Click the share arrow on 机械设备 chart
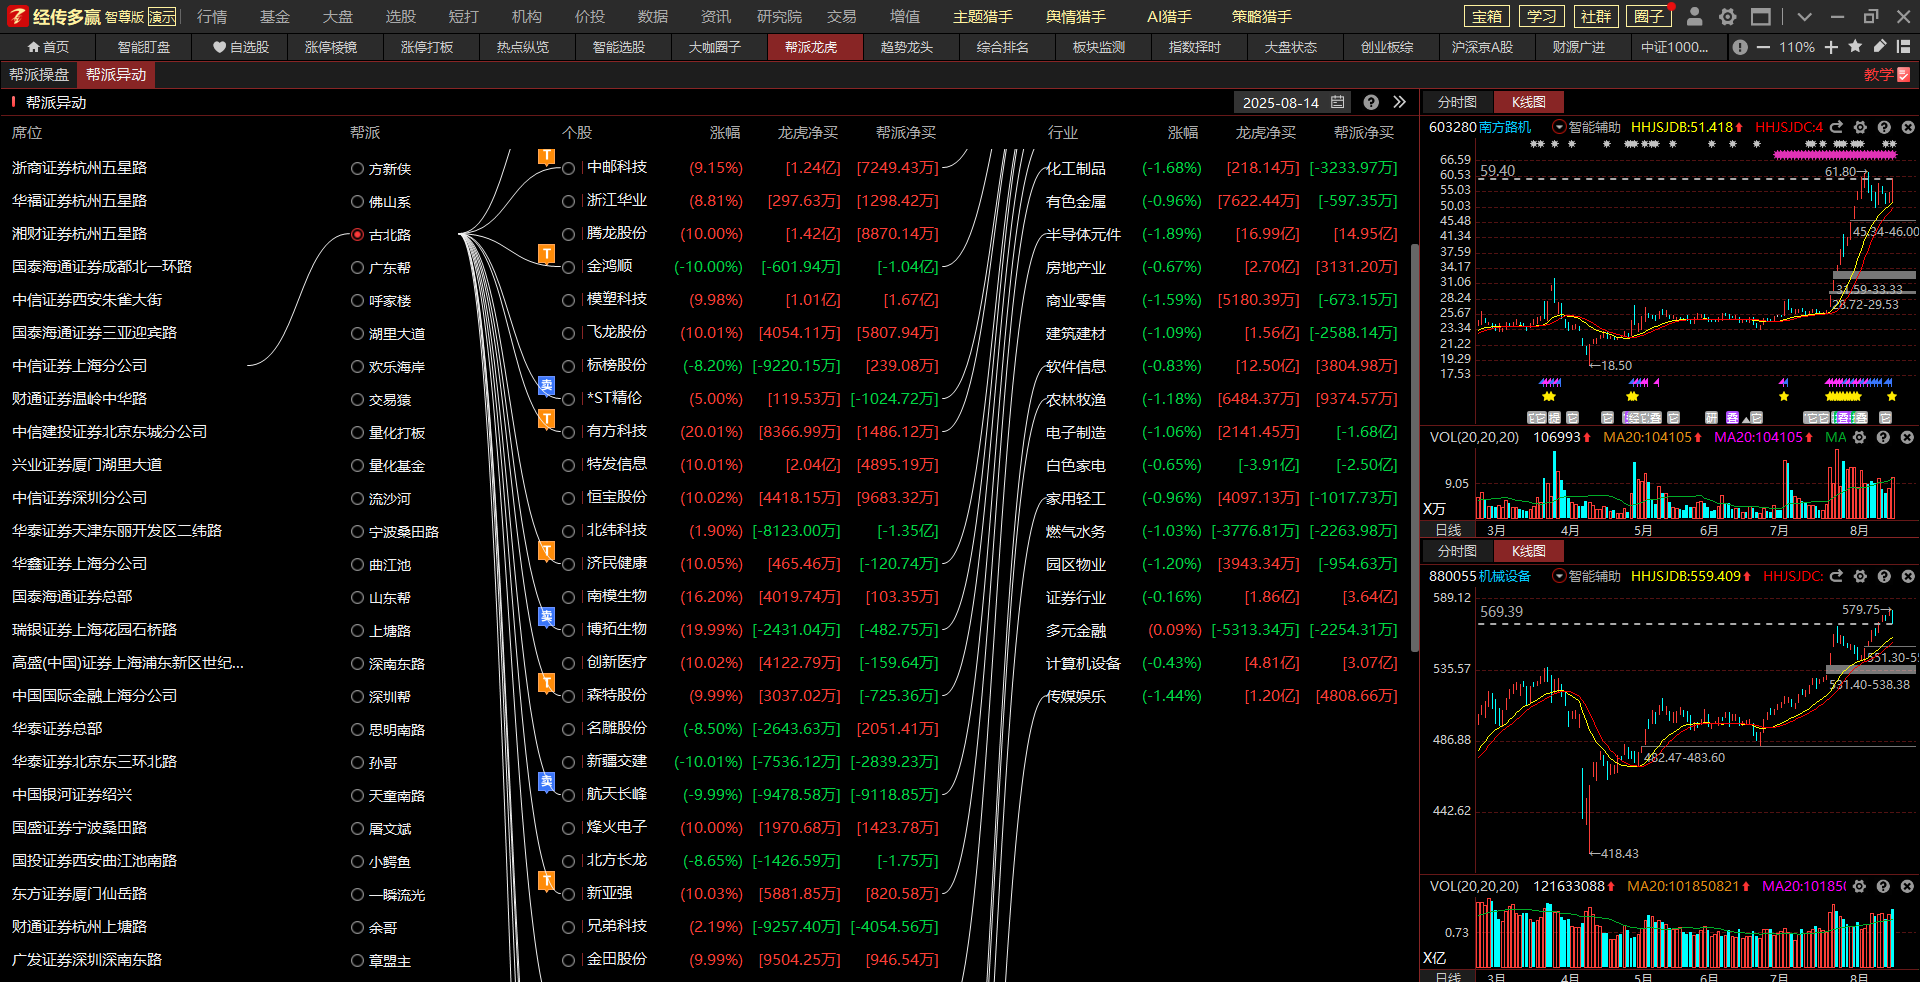This screenshot has height=982, width=1920. [x=1836, y=576]
